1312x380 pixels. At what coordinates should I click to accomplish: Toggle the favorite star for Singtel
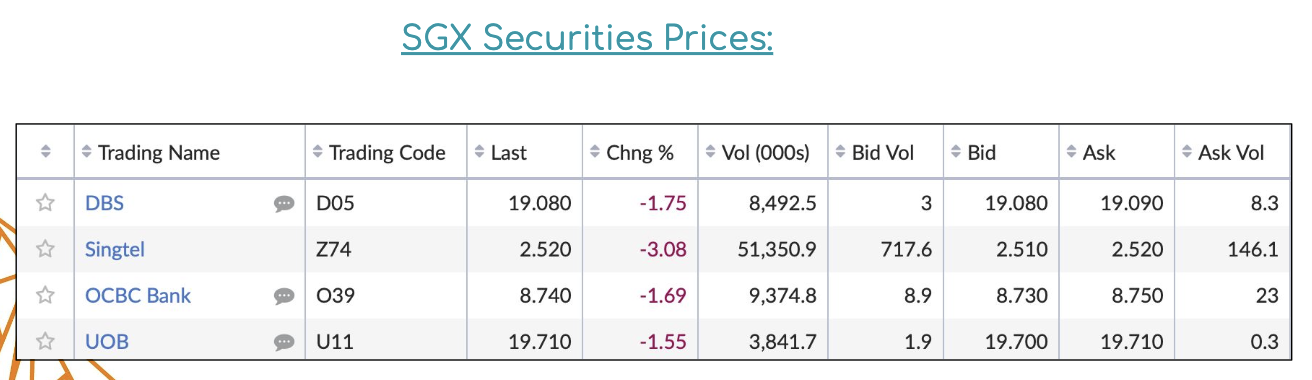45,249
